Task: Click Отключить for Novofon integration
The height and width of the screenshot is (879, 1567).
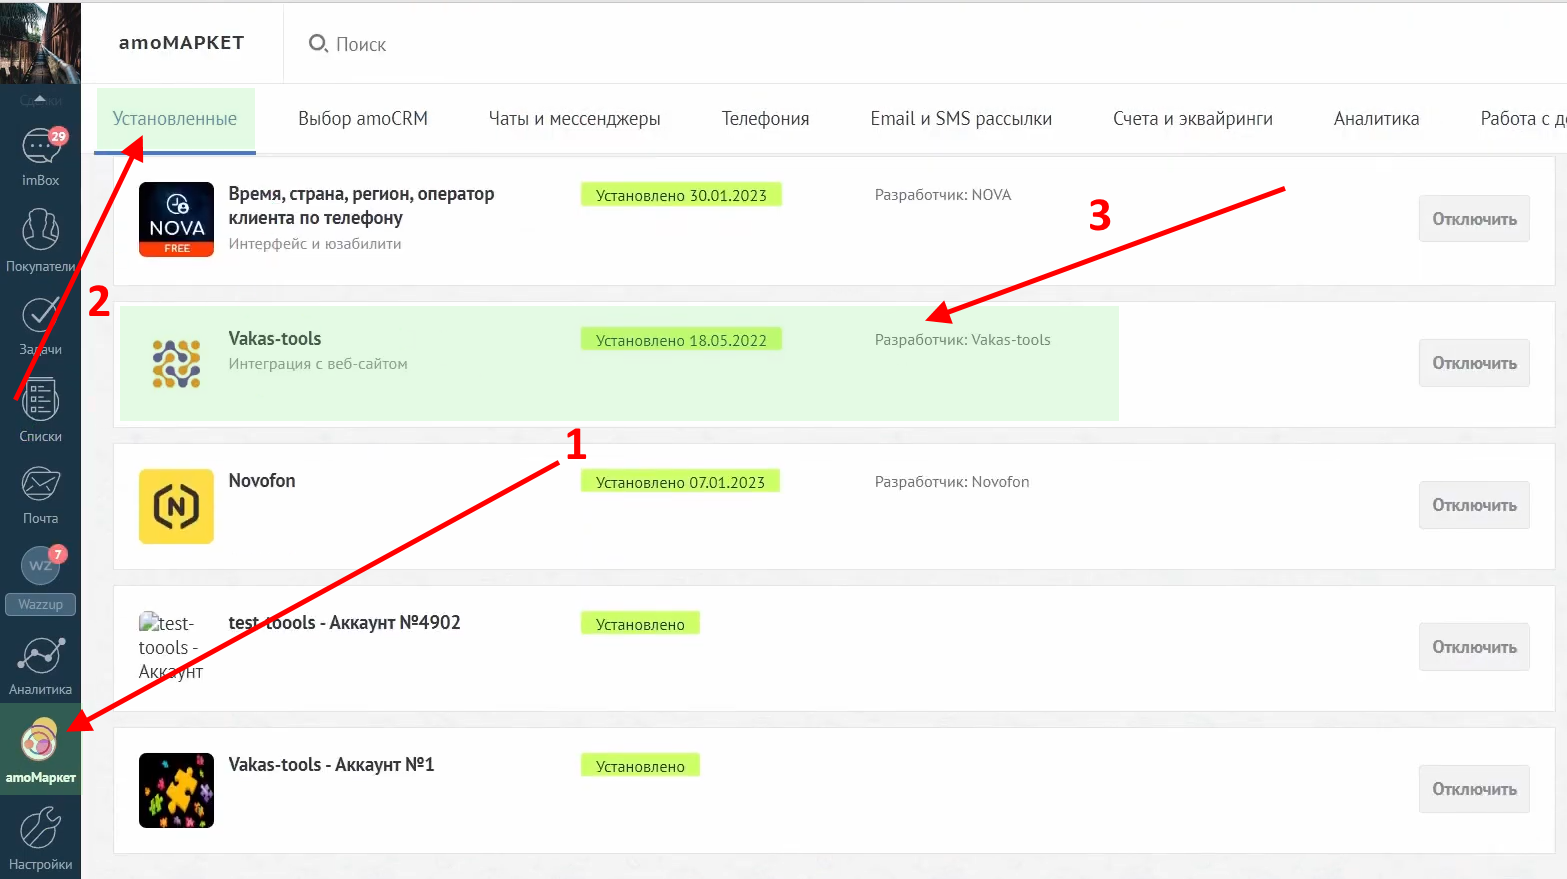Action: (1474, 505)
